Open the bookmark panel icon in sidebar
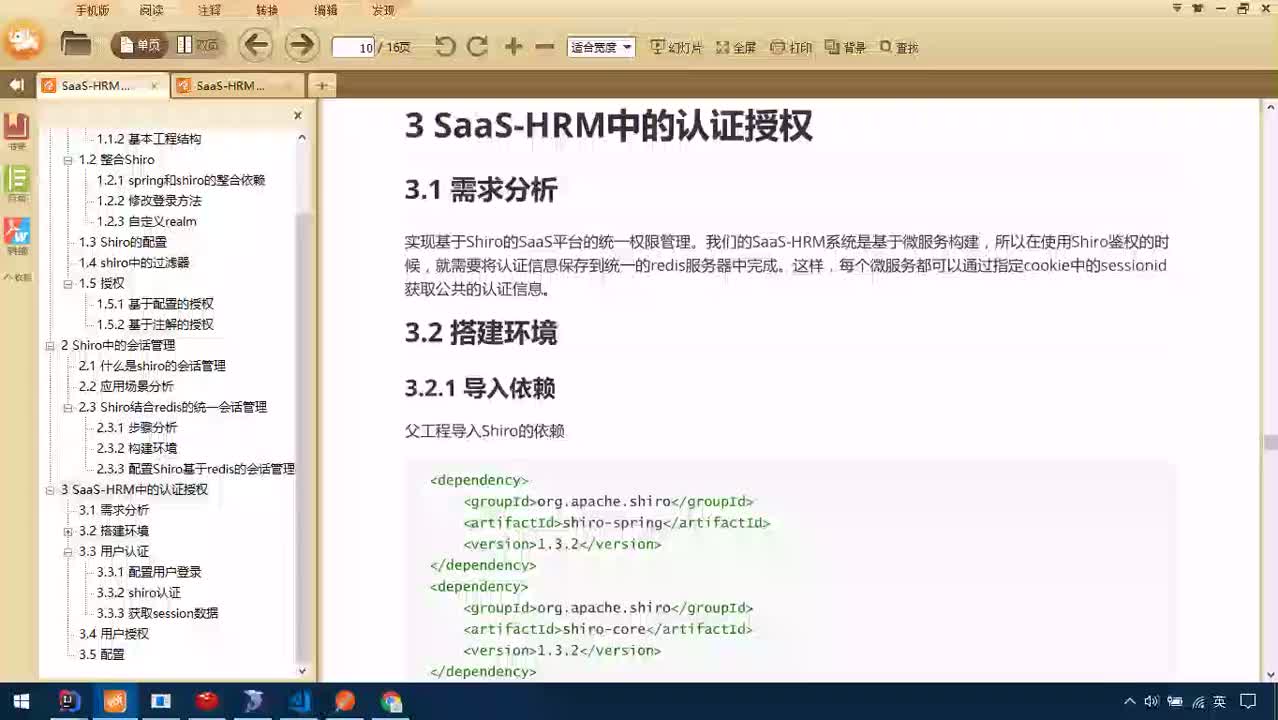The height and width of the screenshot is (720, 1278). click(17, 130)
